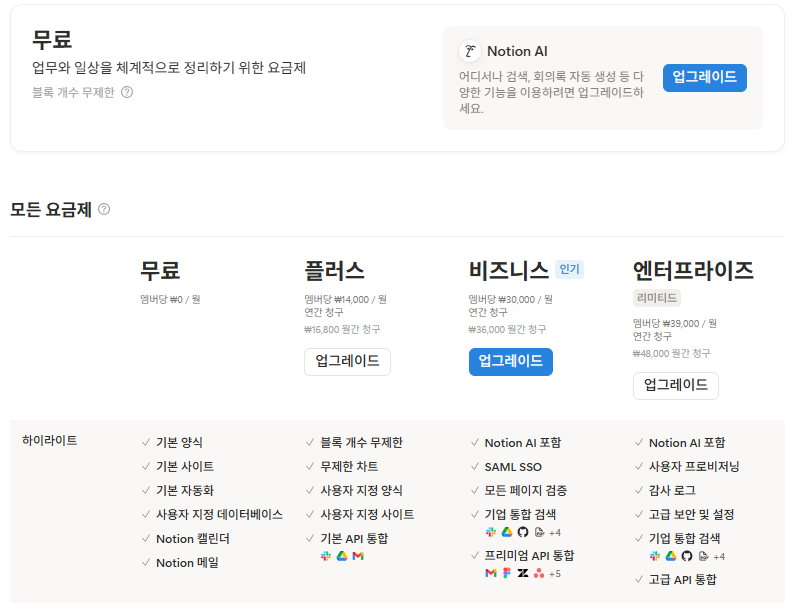Click the Notion AI logo icon
Image resolution: width=794 pixels, height=611 pixels.
(x=469, y=51)
